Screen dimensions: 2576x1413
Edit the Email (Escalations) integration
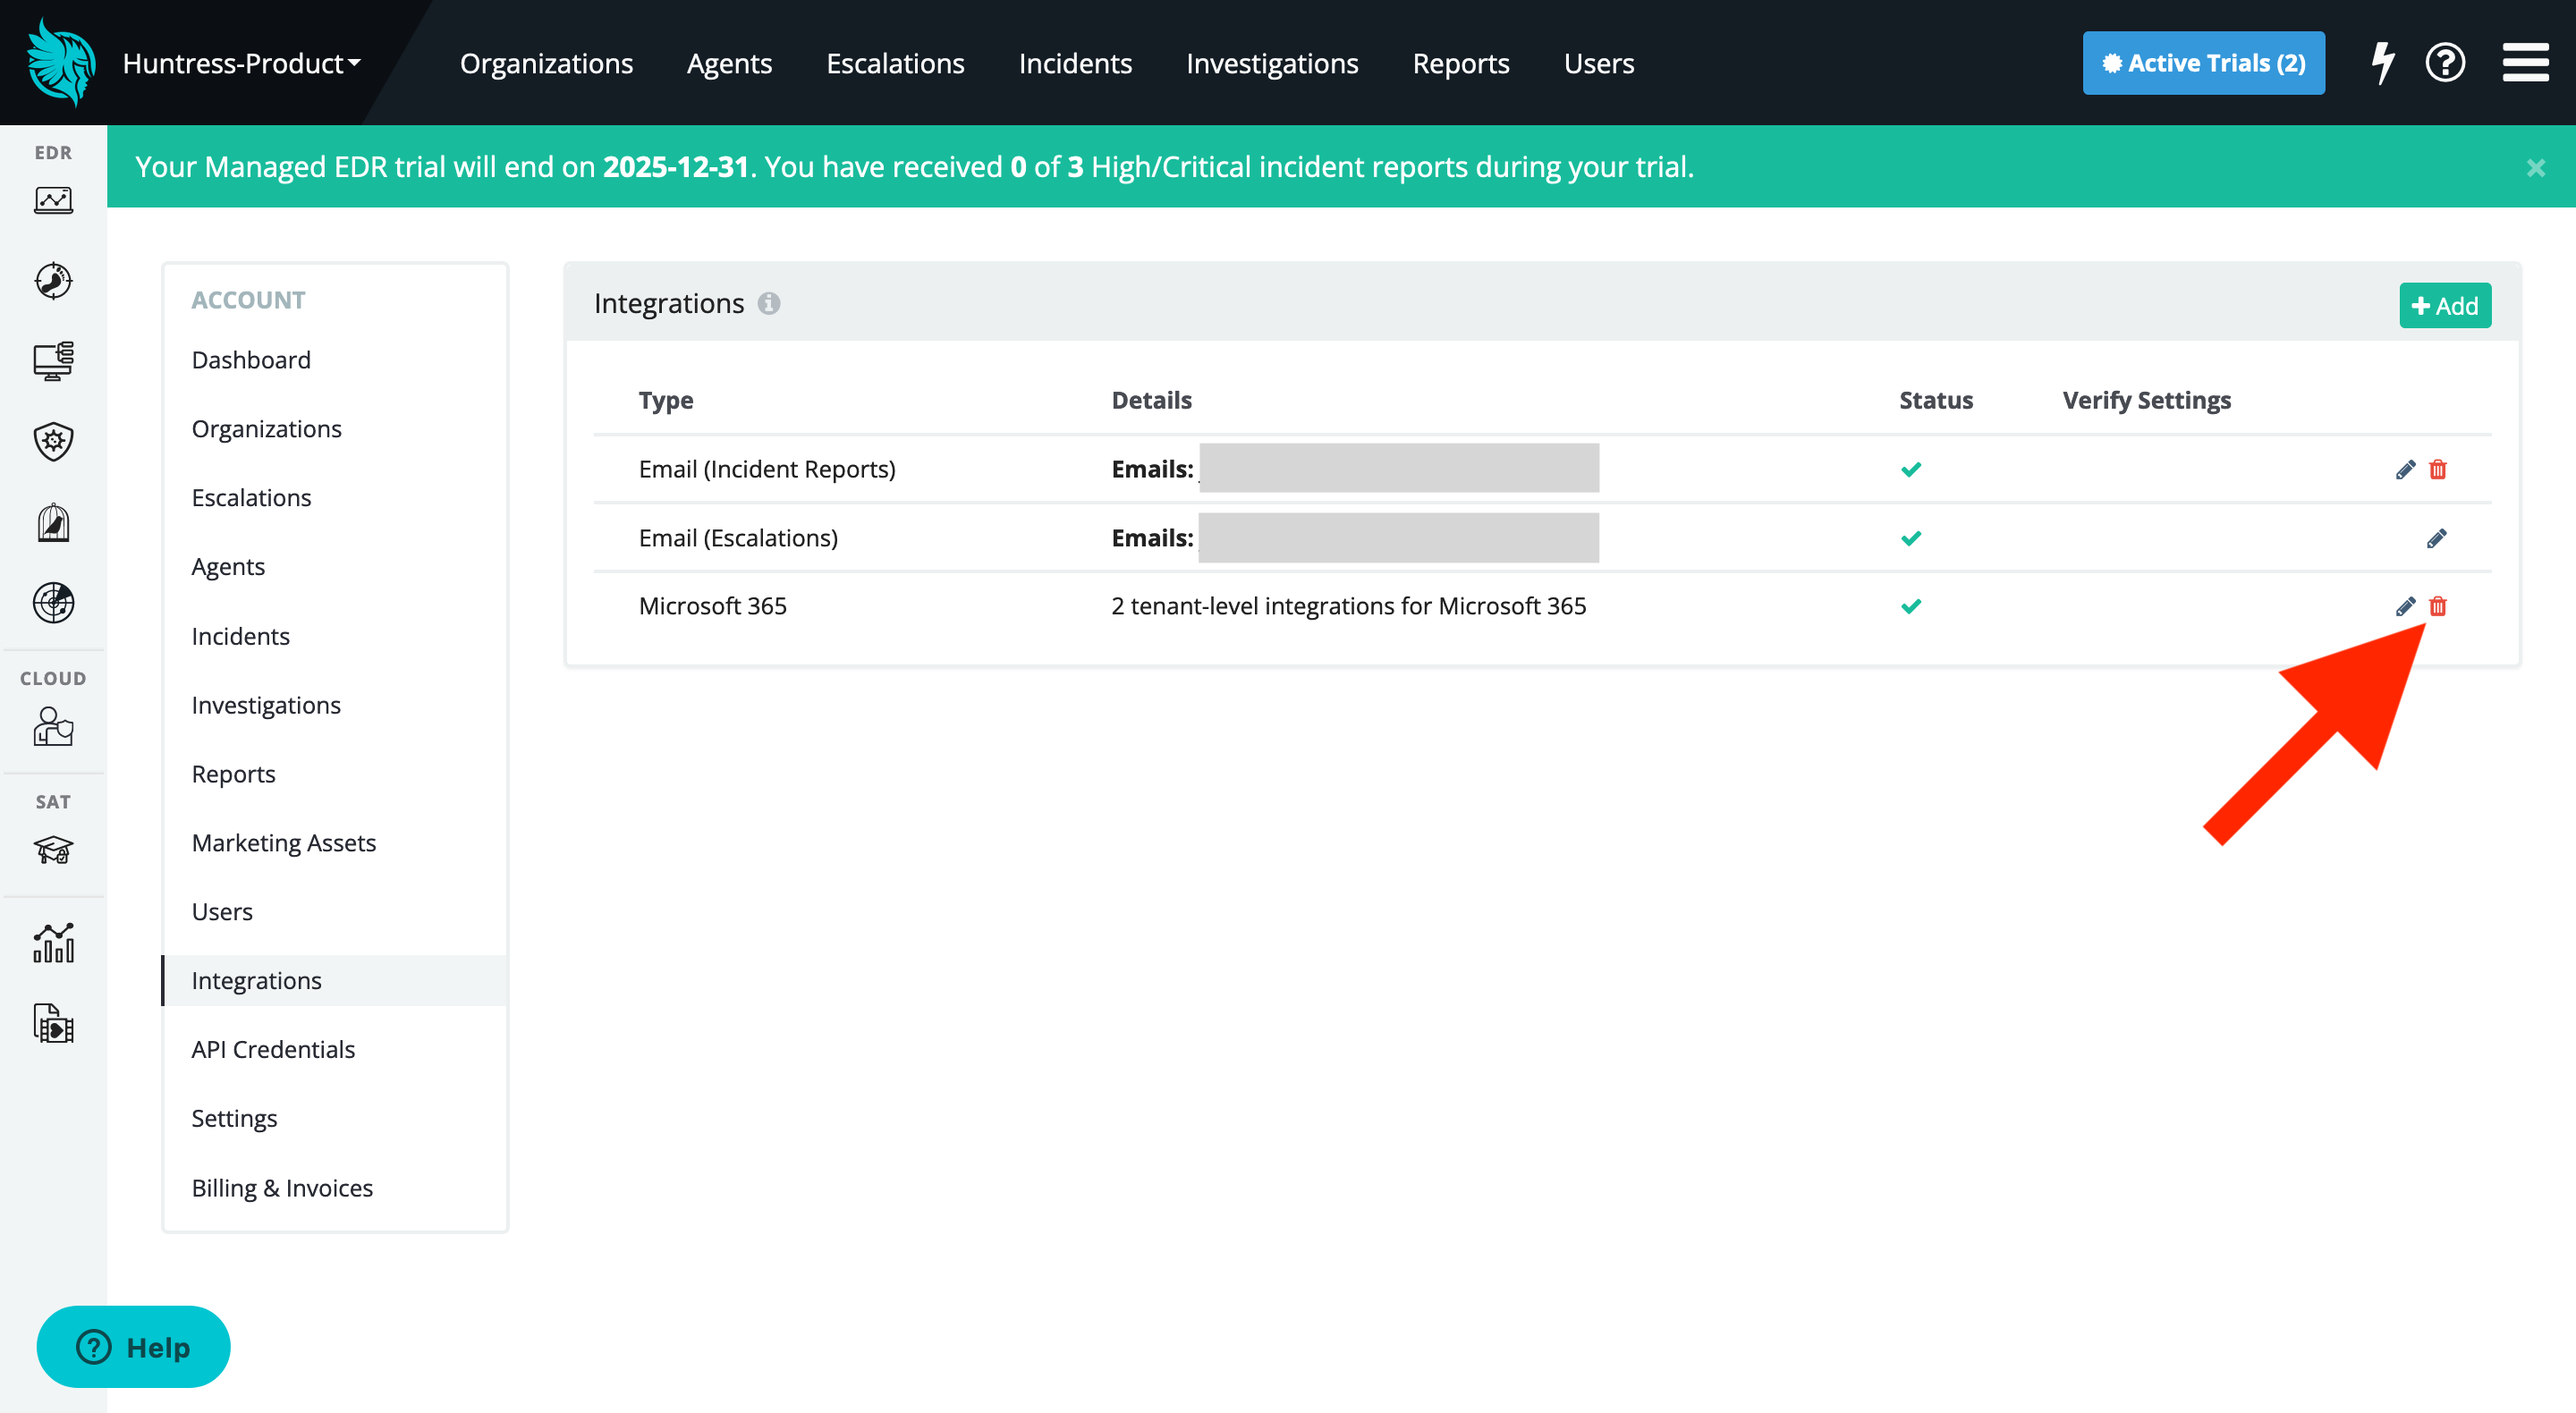2436,538
